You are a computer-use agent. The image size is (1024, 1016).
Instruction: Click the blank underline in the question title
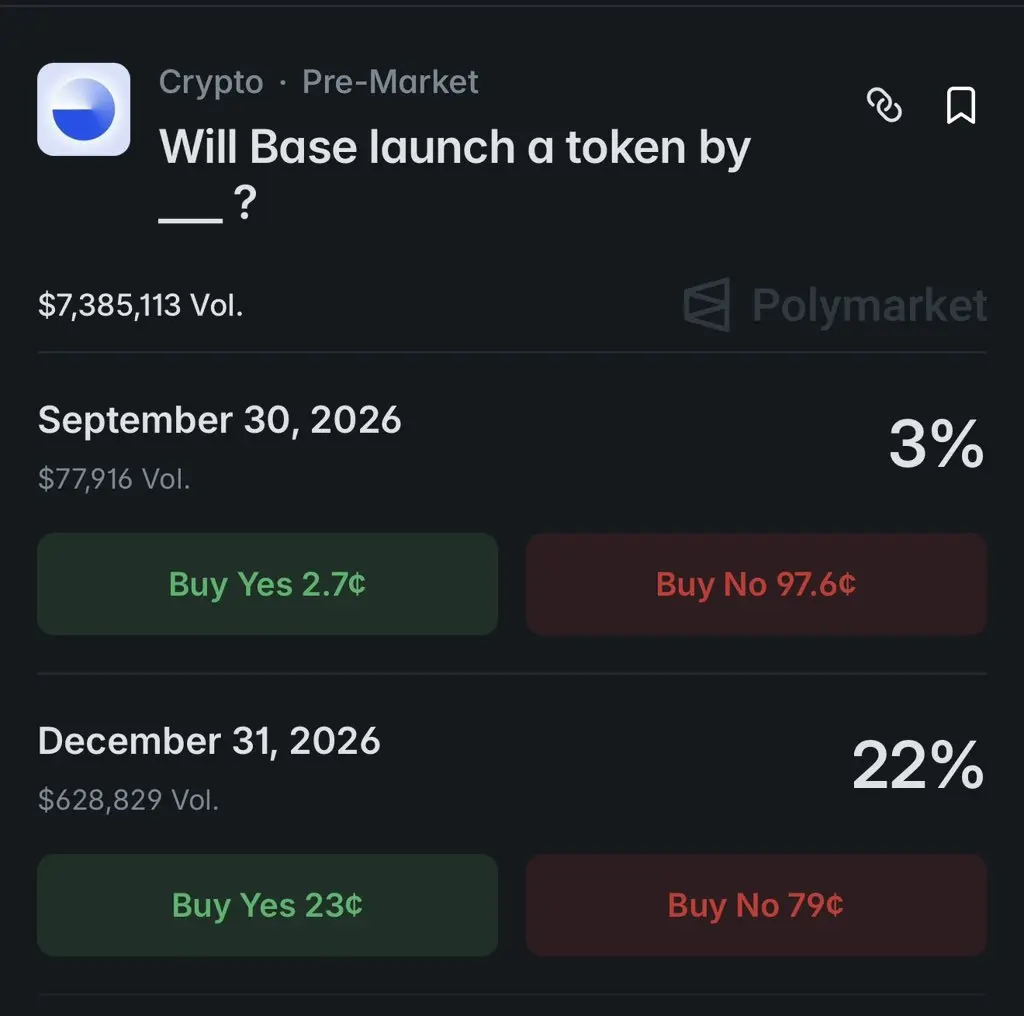[x=191, y=219]
